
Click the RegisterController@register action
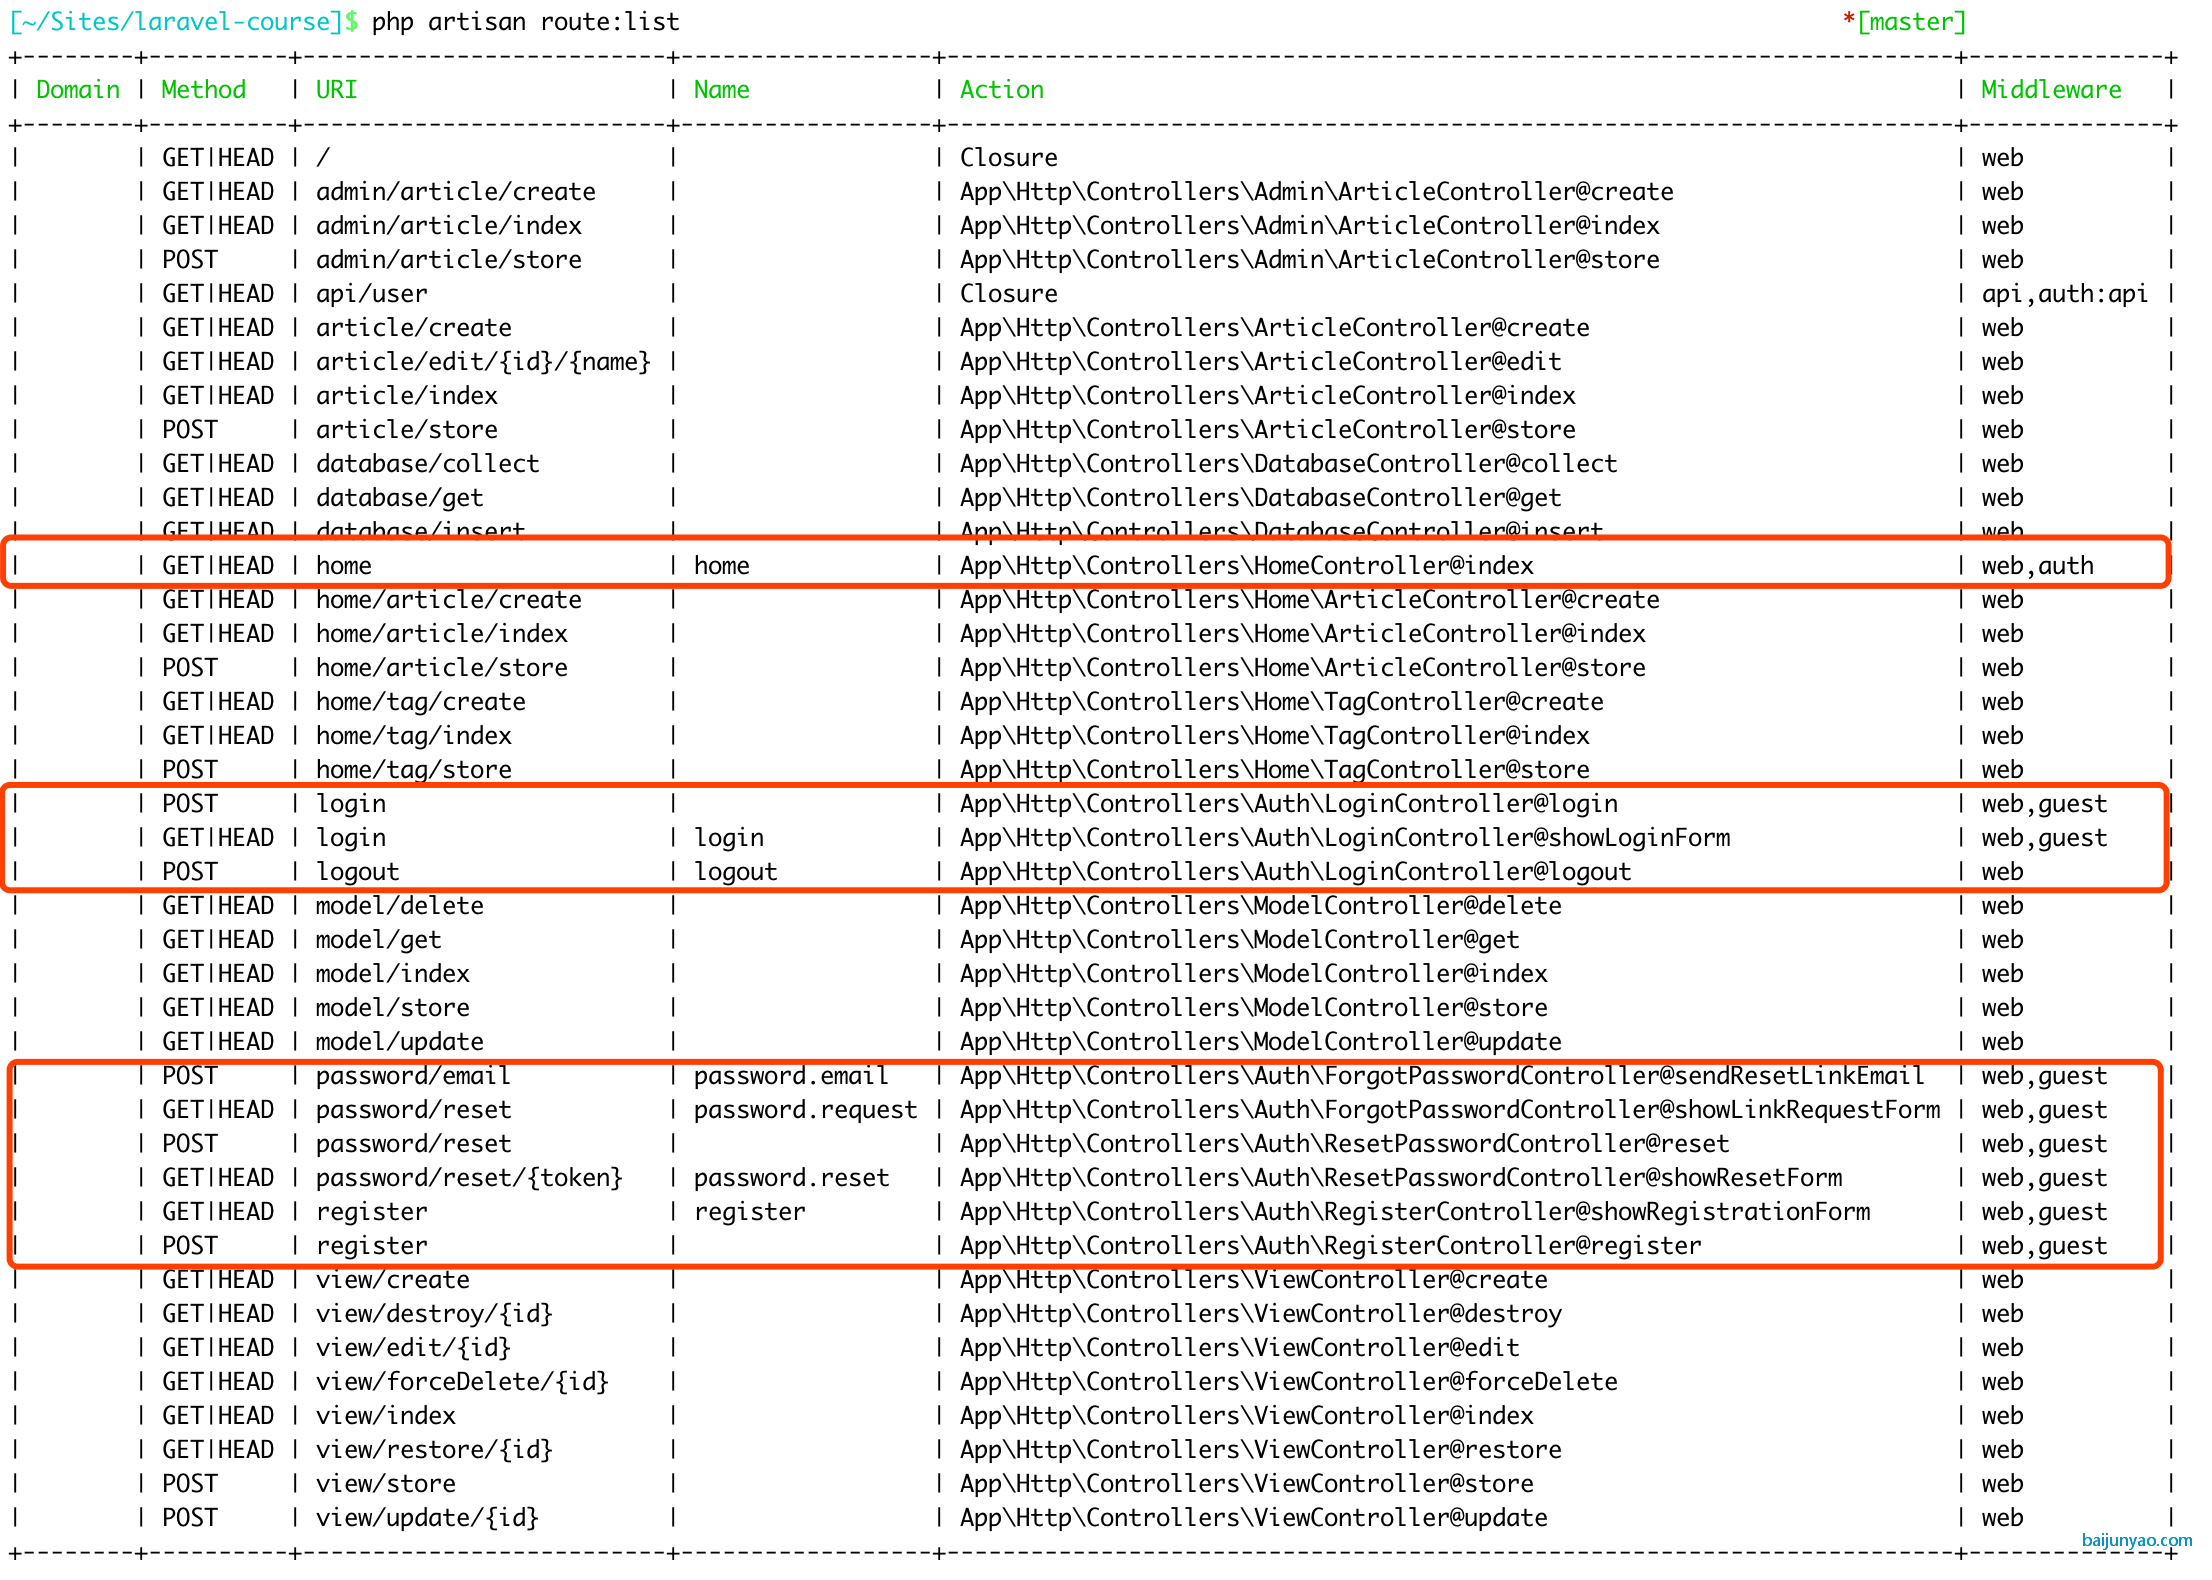(x=1330, y=1246)
